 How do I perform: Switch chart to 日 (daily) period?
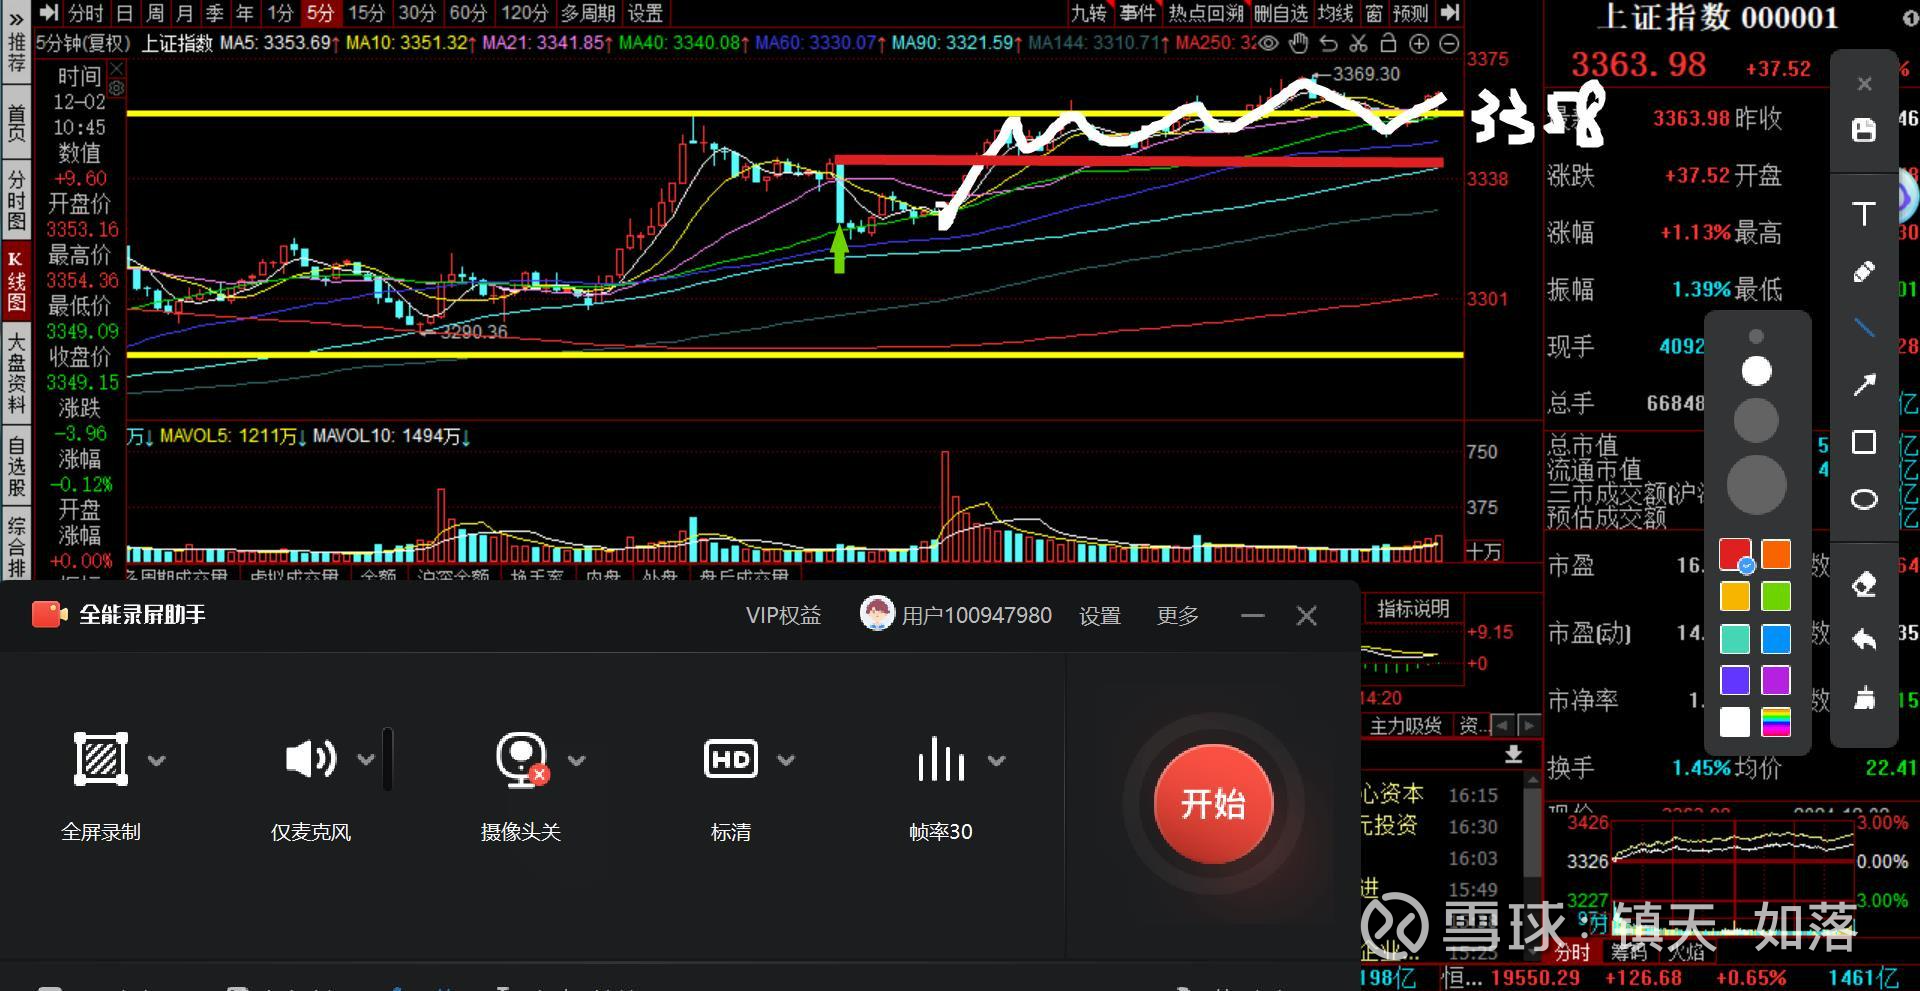[124, 12]
